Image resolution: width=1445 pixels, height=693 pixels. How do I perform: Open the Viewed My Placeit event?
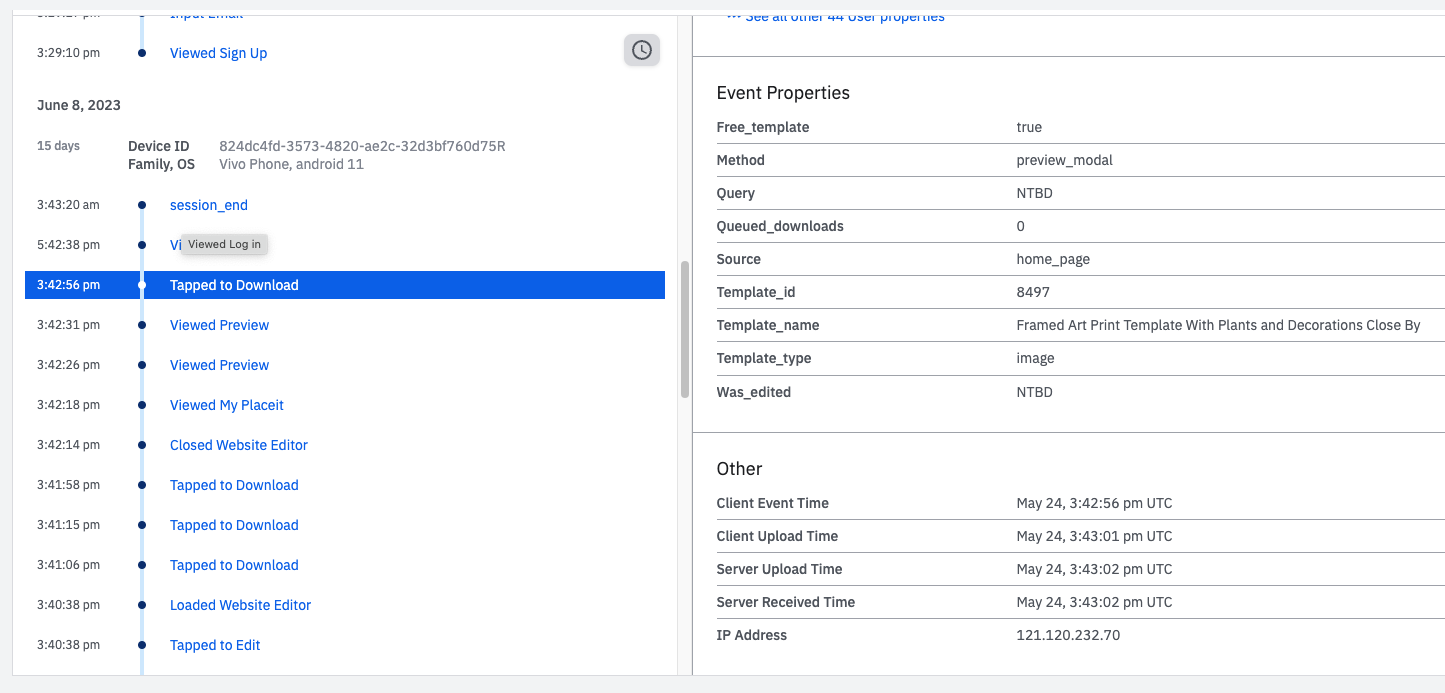(x=226, y=405)
